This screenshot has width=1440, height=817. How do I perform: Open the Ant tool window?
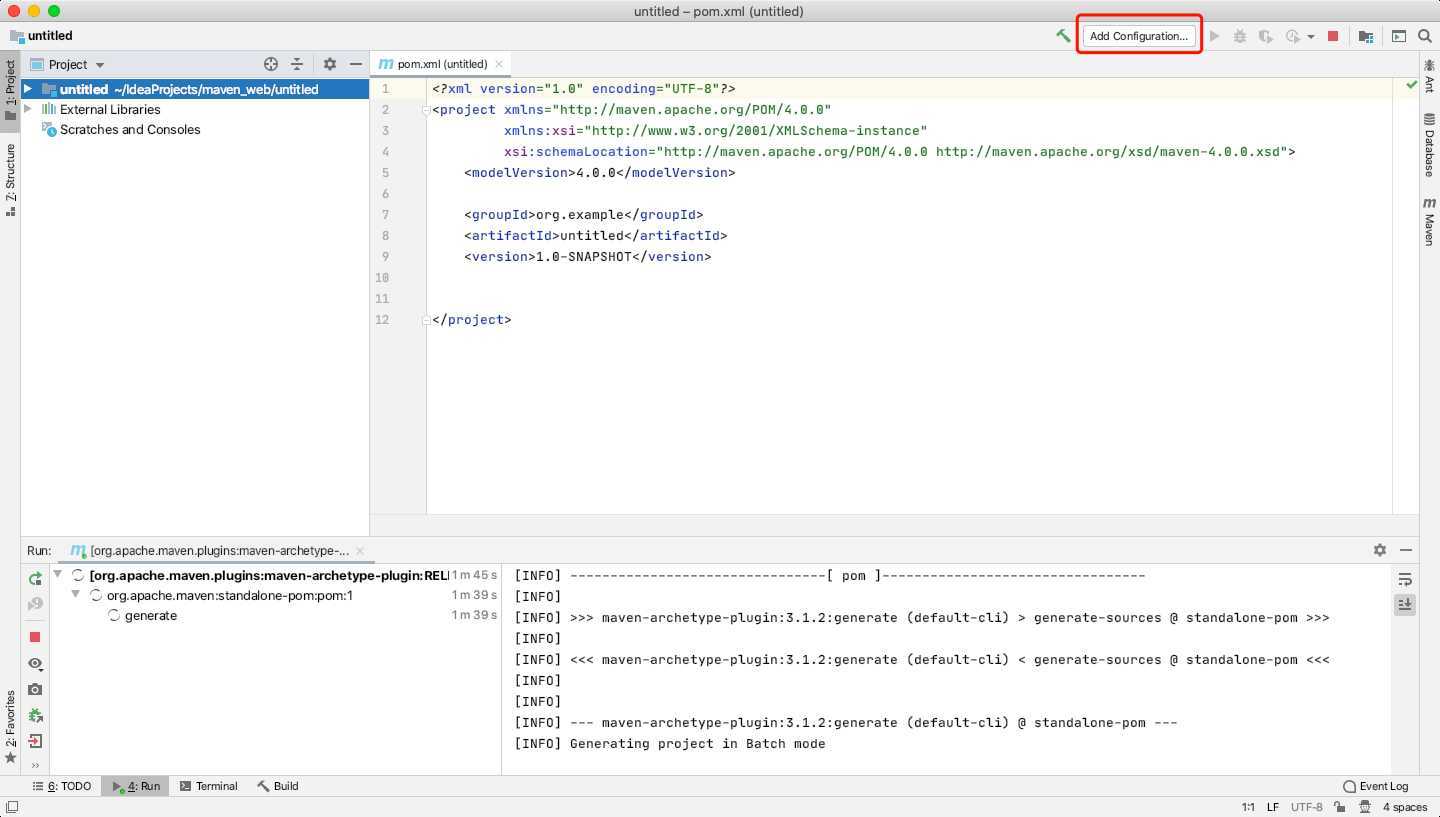coord(1429,75)
